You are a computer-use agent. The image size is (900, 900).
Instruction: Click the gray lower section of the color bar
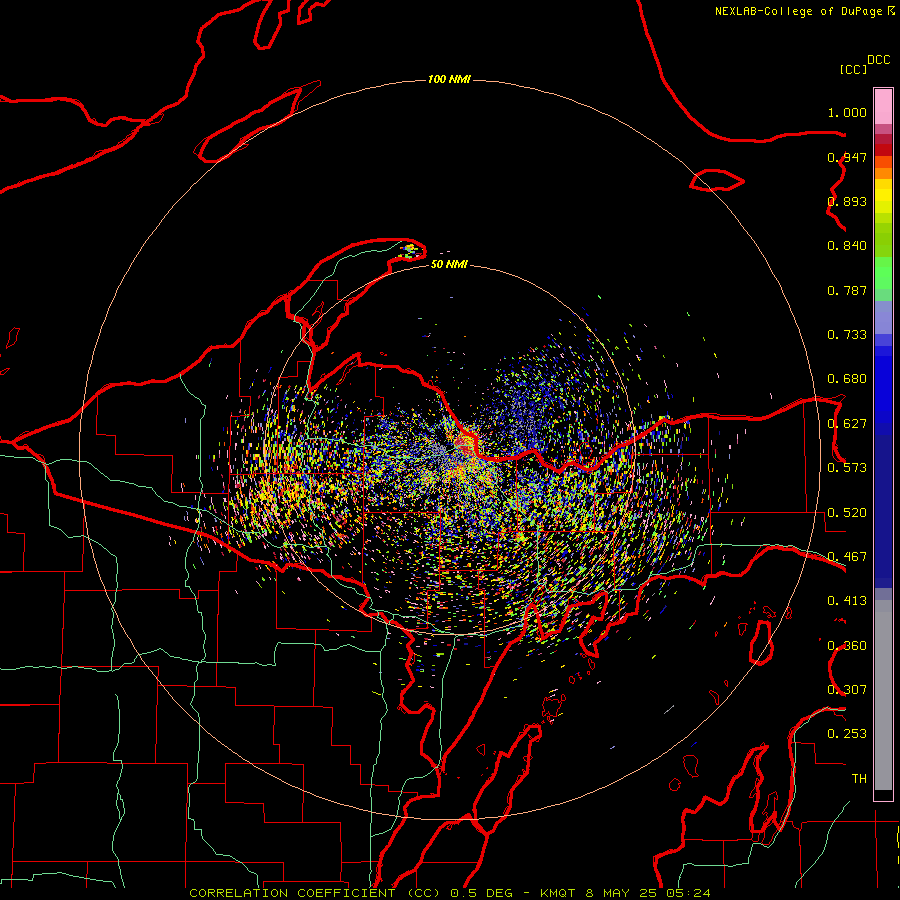coord(883,695)
